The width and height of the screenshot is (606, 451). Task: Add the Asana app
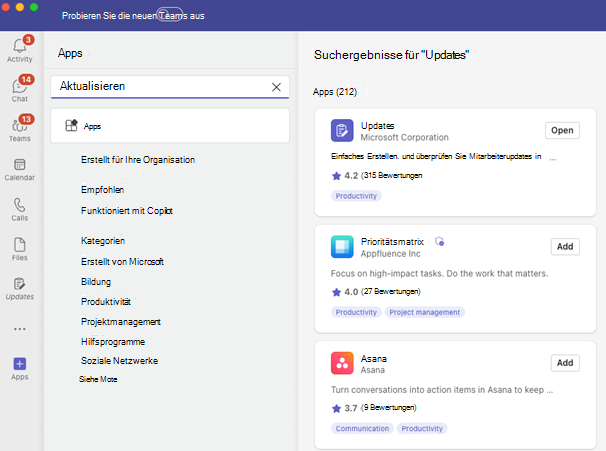click(x=565, y=363)
